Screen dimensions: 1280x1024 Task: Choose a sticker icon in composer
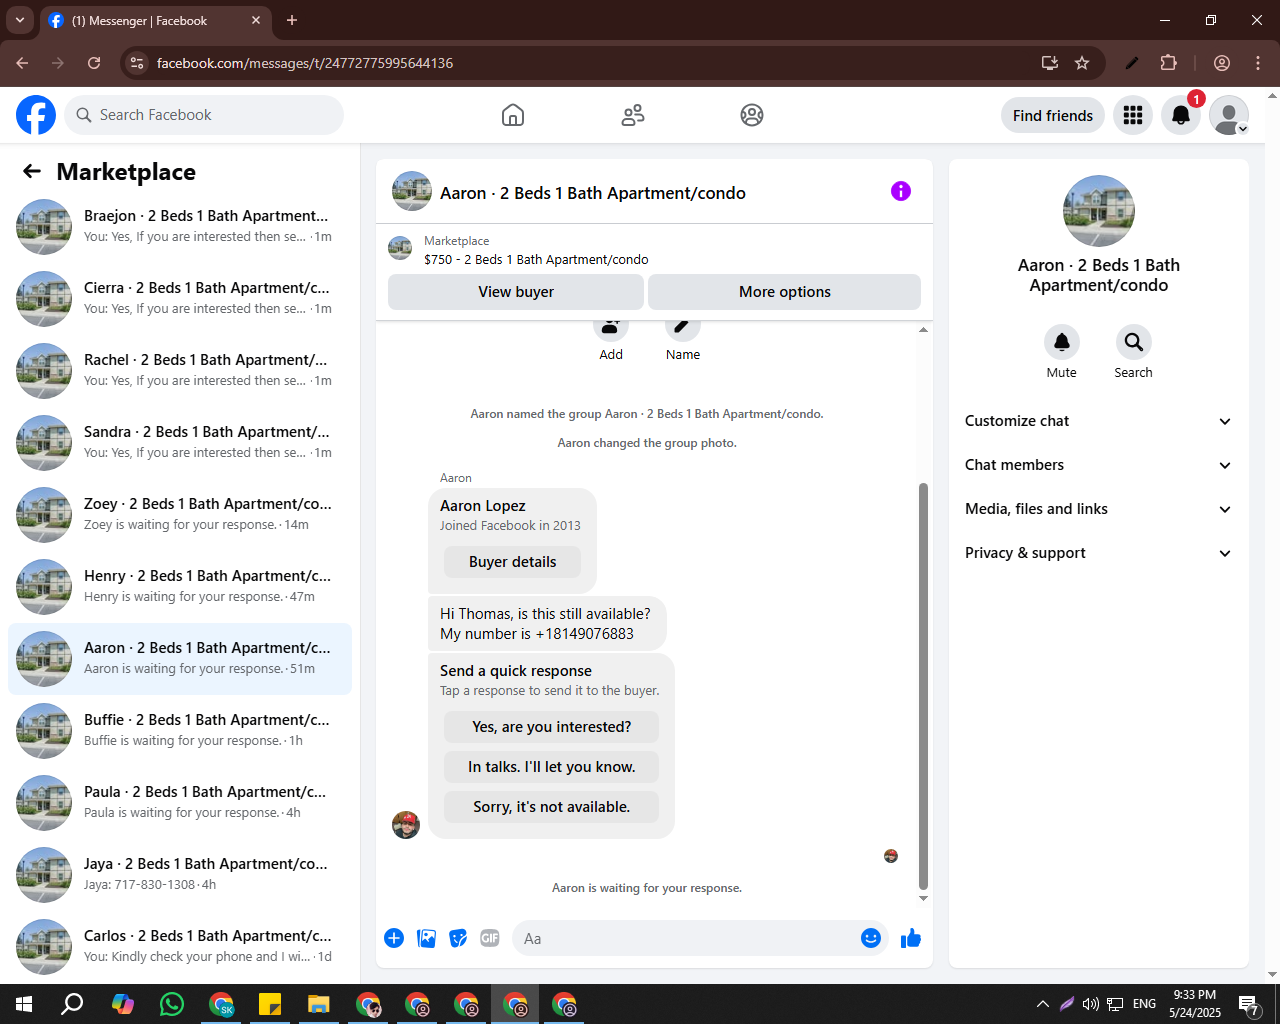(x=458, y=938)
